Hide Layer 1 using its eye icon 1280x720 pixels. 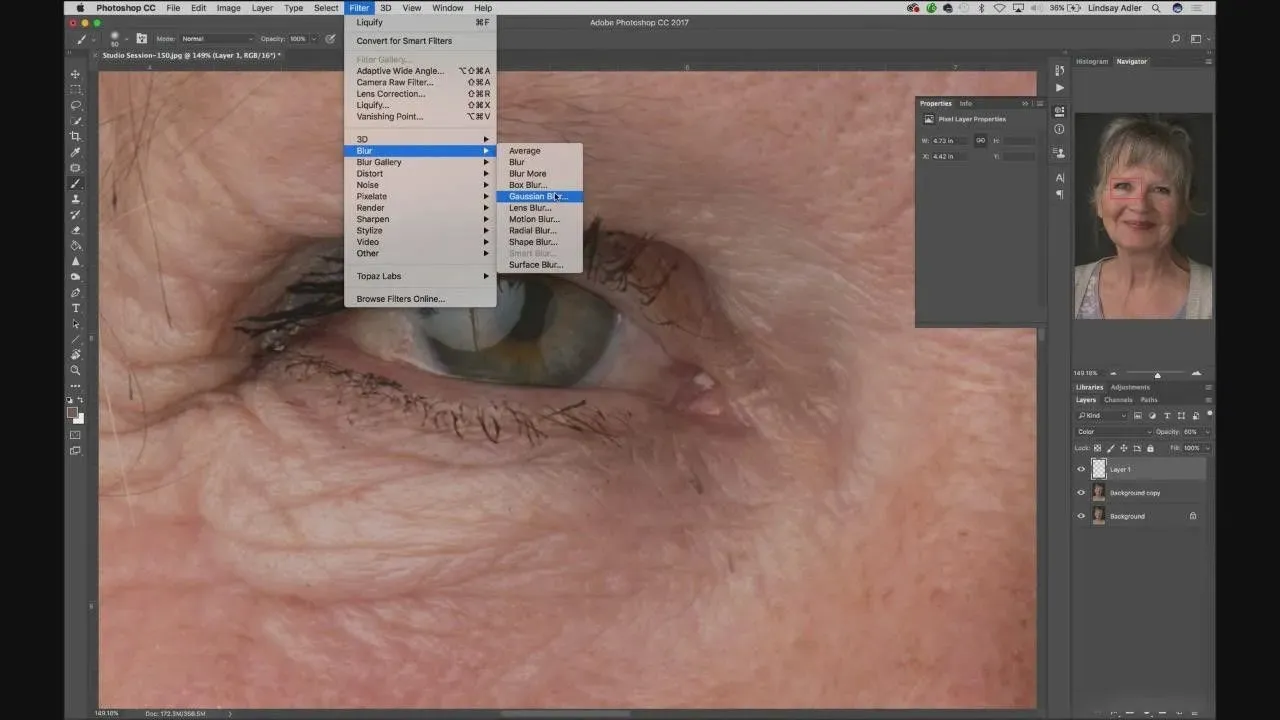click(x=1081, y=469)
